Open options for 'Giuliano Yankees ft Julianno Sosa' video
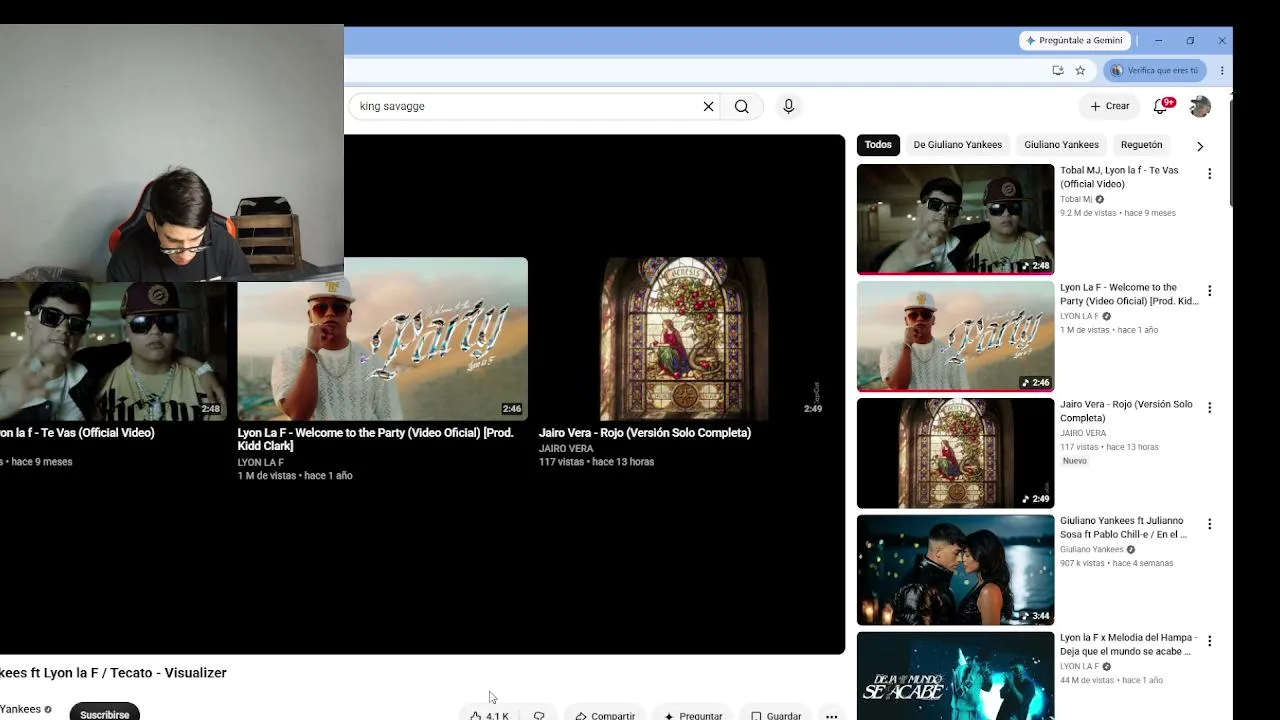The height and width of the screenshot is (720, 1280). [x=1209, y=524]
